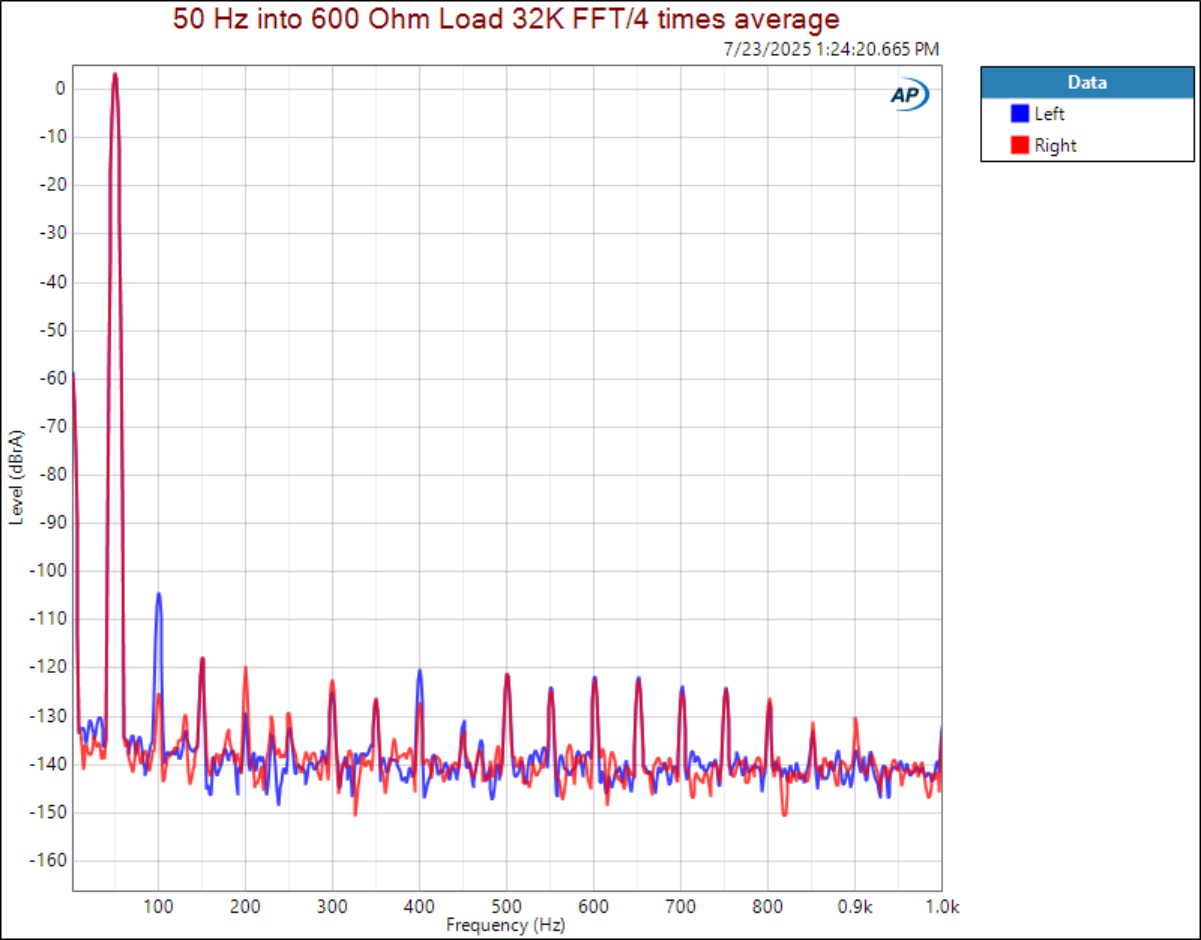Click the -160 tick on level axis
Screen dimensions: 1201x940
click(49, 860)
